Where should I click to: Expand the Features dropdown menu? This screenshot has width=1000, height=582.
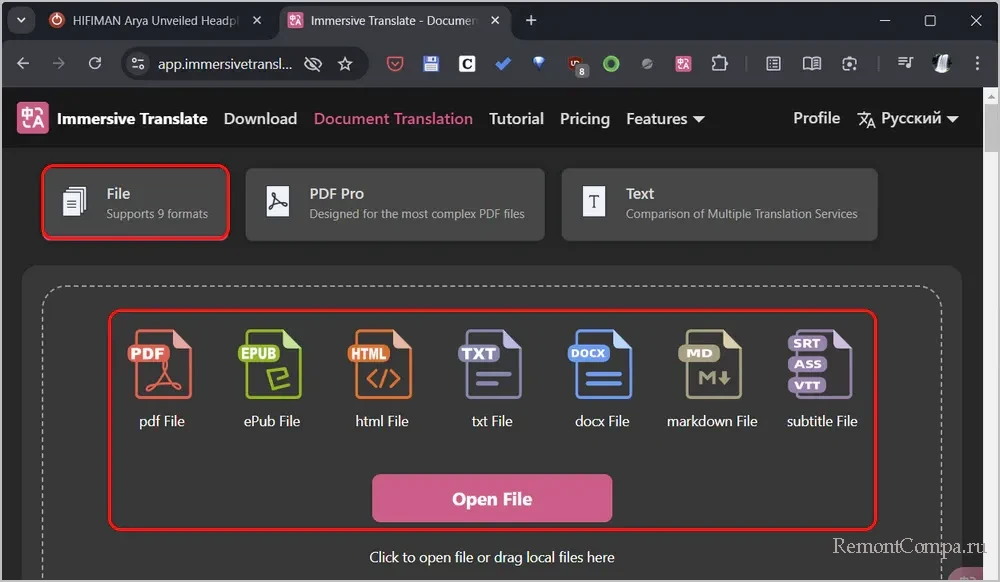(x=665, y=119)
